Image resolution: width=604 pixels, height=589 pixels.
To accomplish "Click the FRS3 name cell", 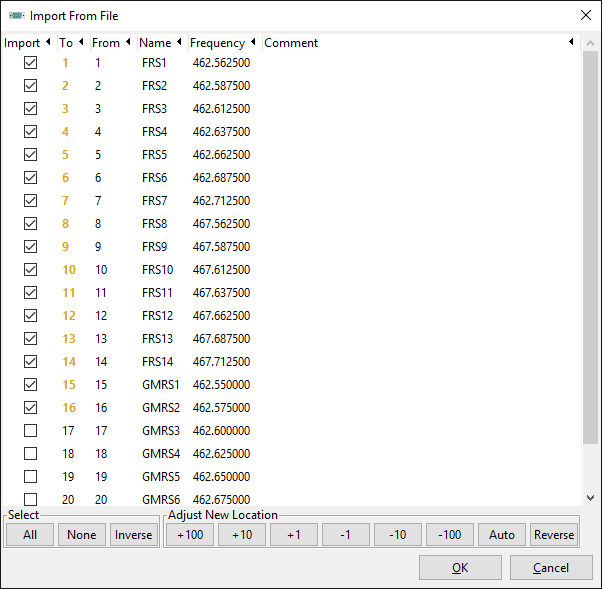I will pyautogui.click(x=154, y=109).
